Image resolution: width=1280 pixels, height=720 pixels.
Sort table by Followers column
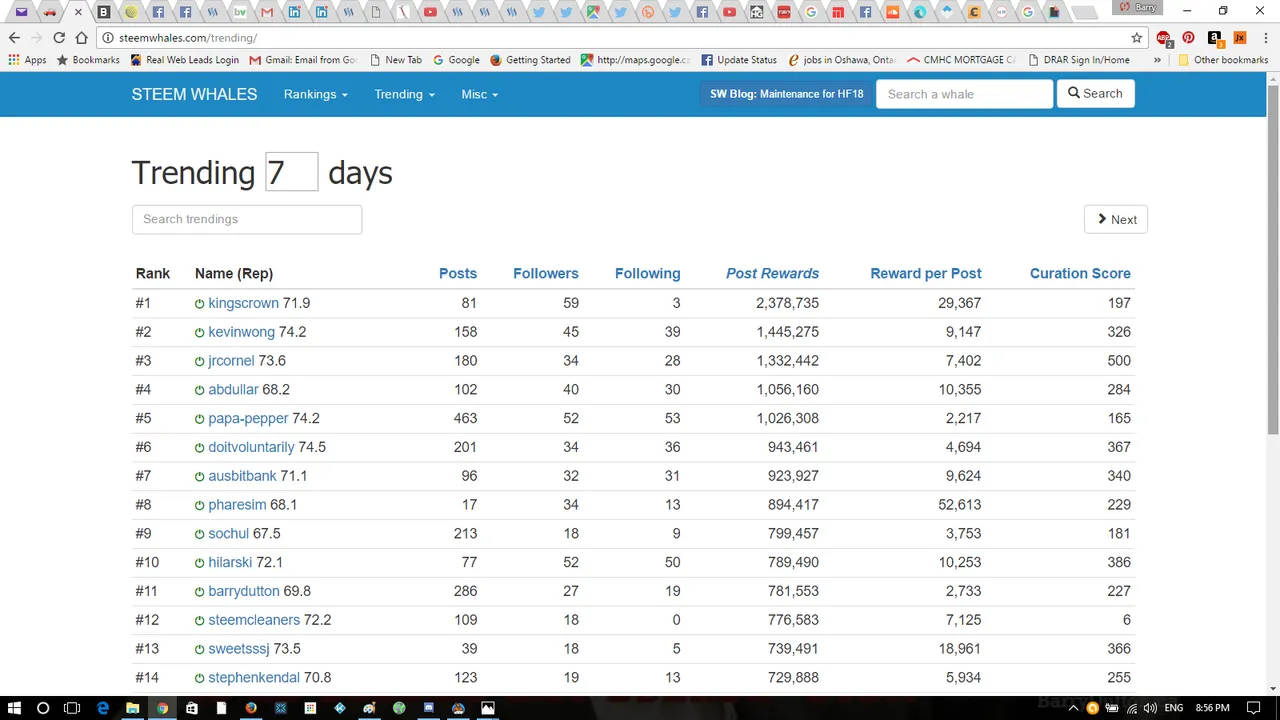[545, 273]
